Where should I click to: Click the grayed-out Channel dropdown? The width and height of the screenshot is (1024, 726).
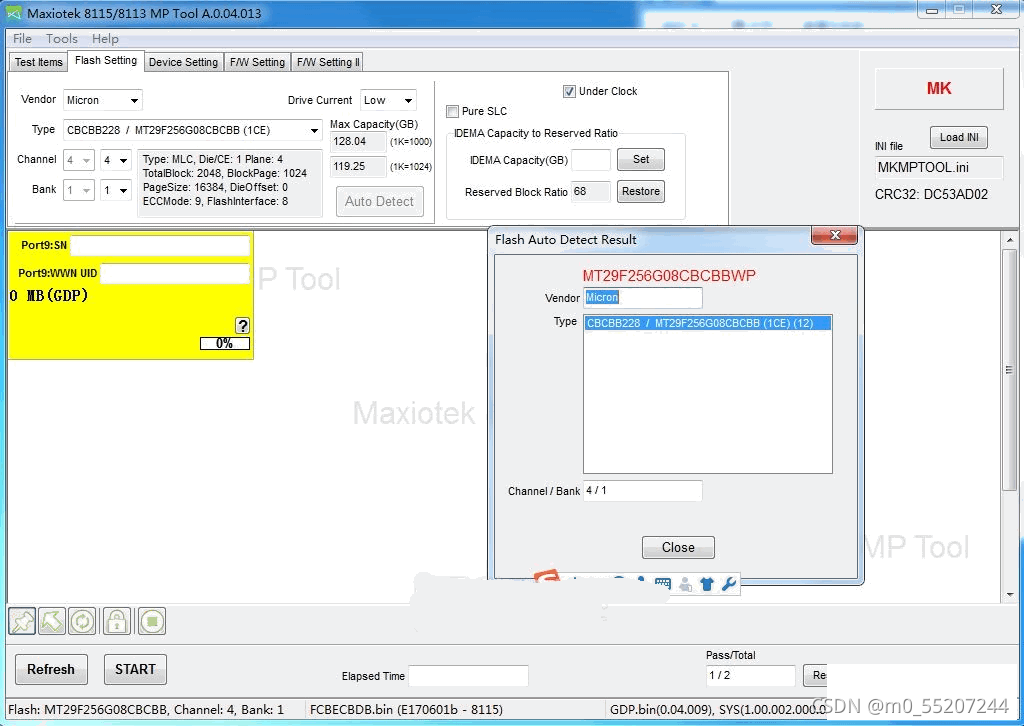pos(78,160)
